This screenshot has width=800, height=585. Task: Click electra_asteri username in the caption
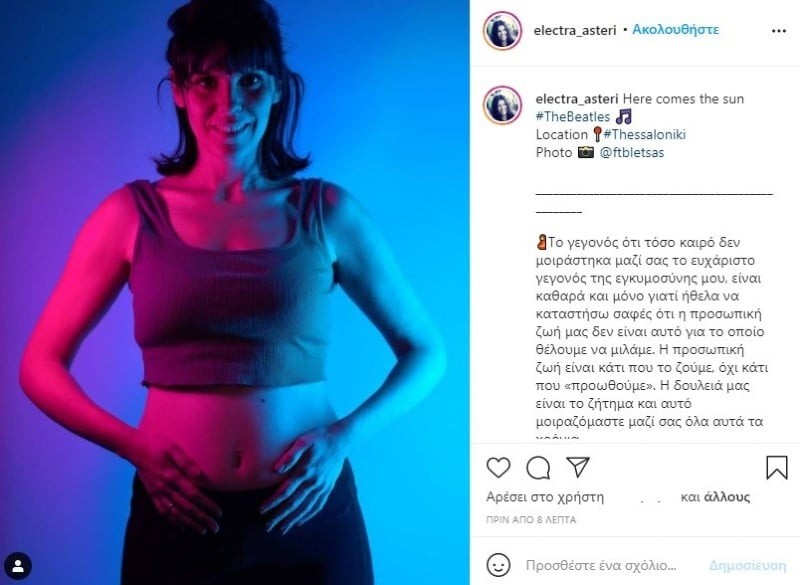[577, 99]
